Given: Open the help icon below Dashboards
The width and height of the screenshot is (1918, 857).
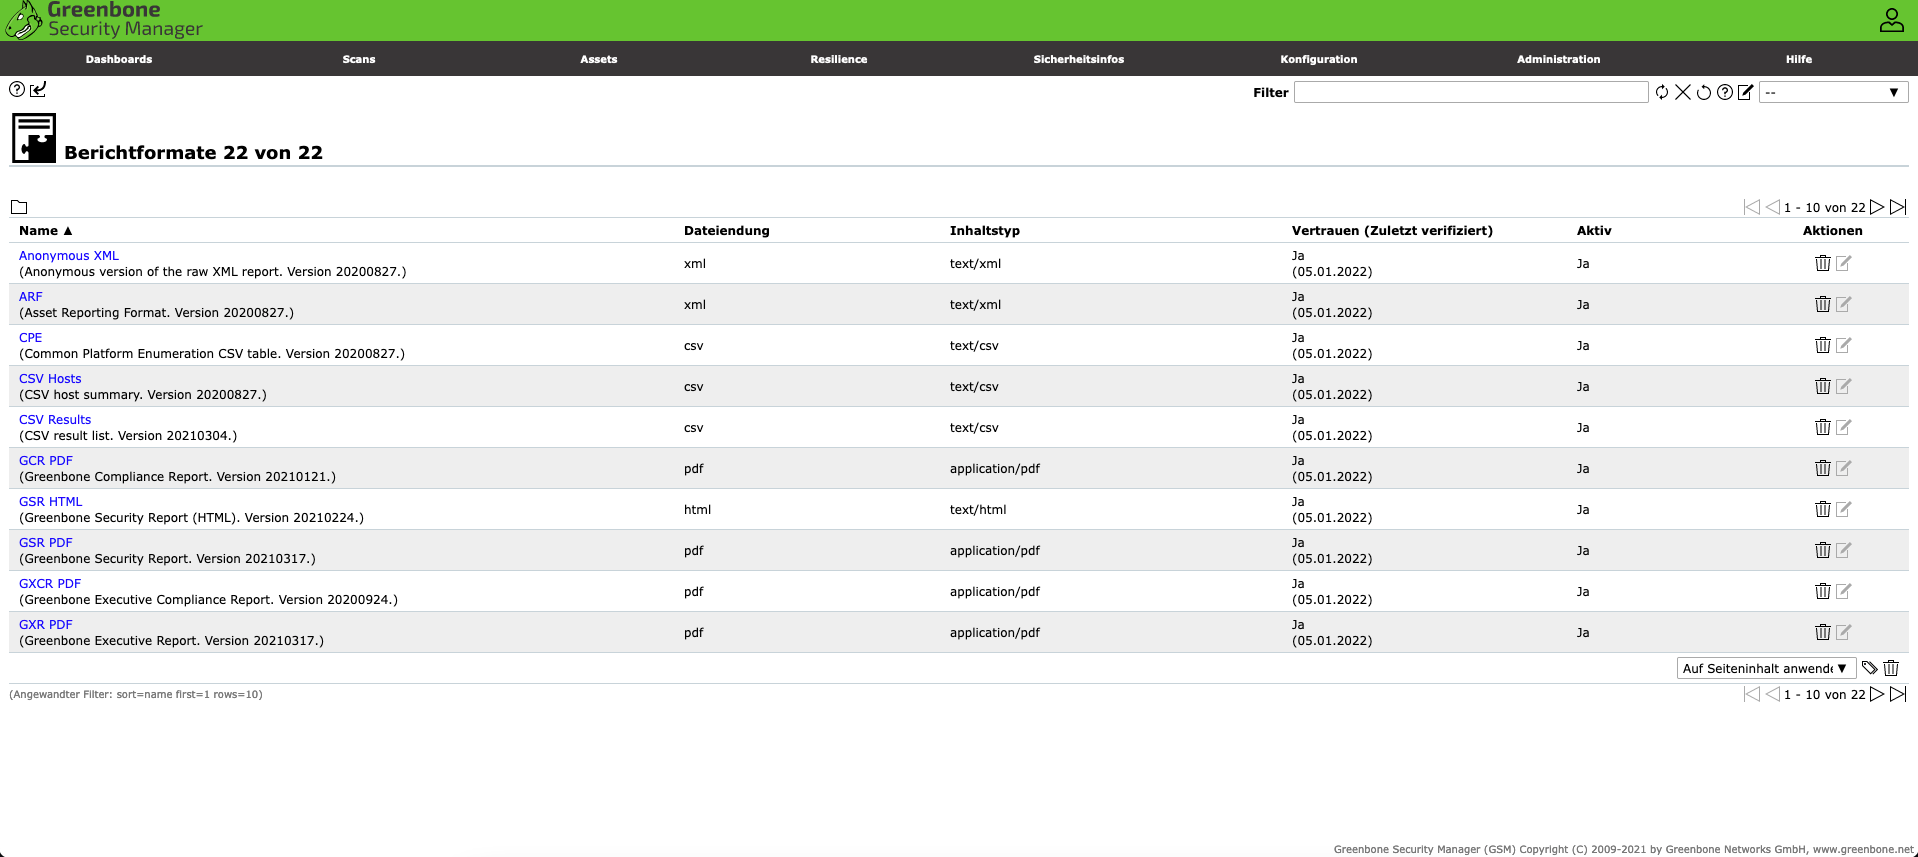Looking at the screenshot, I should point(17,89).
